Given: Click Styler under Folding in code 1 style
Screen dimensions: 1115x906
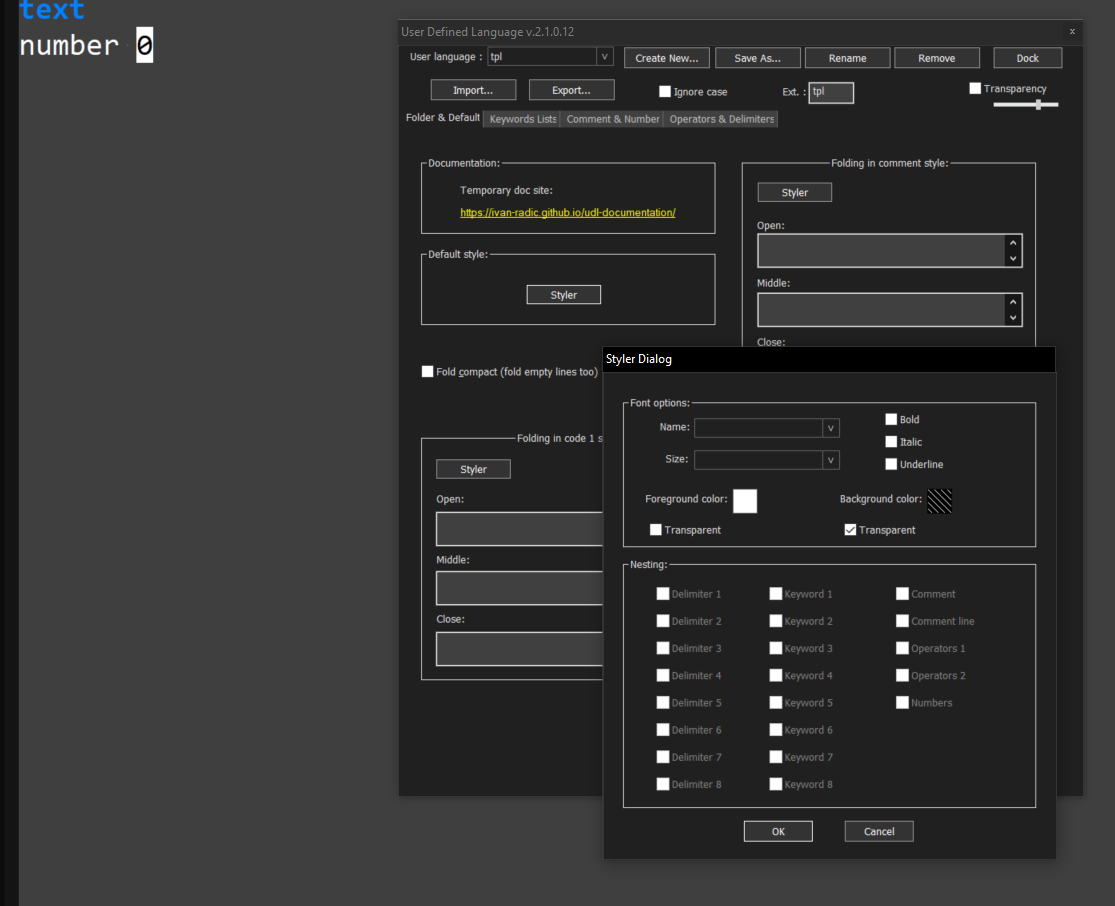Looking at the screenshot, I should (473, 469).
